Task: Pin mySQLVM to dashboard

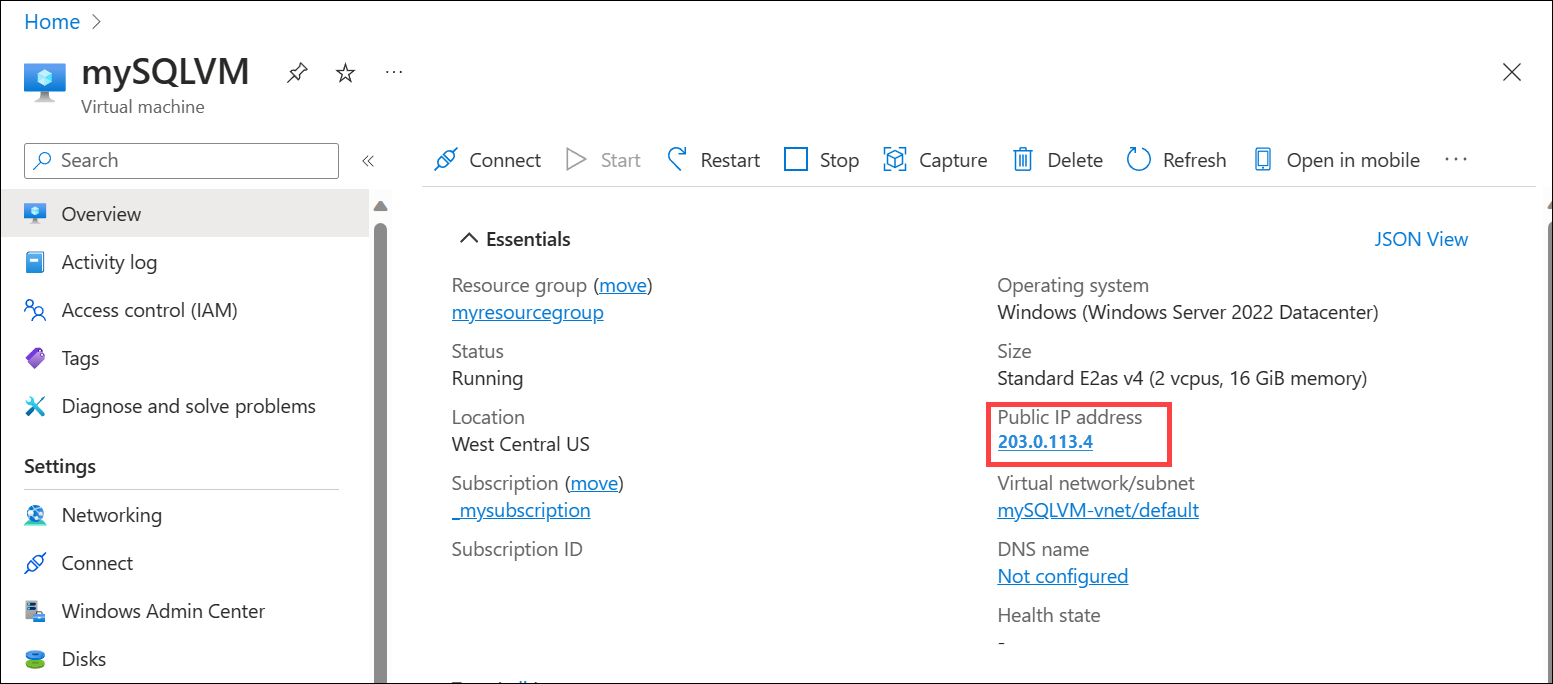Action: coord(296,72)
